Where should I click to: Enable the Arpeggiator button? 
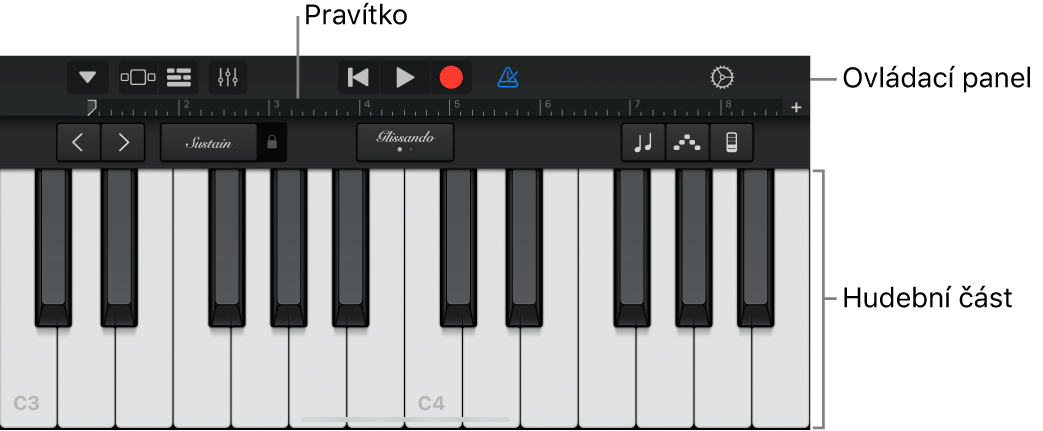click(x=687, y=142)
